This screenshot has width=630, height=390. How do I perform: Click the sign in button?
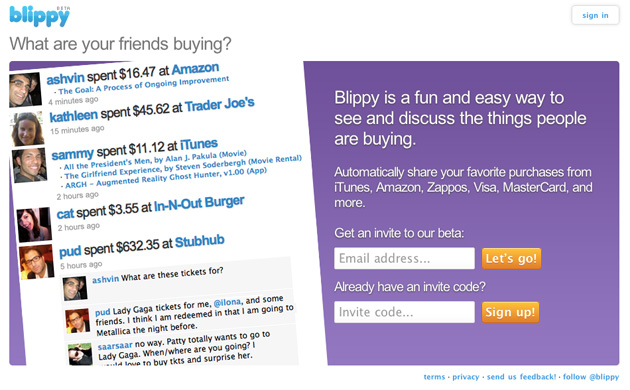[x=595, y=16]
